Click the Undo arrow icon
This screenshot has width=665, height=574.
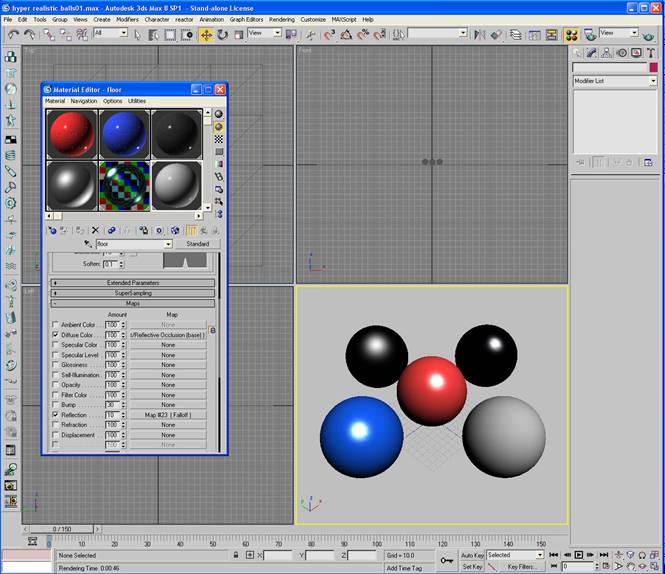pyautogui.click(x=13, y=34)
